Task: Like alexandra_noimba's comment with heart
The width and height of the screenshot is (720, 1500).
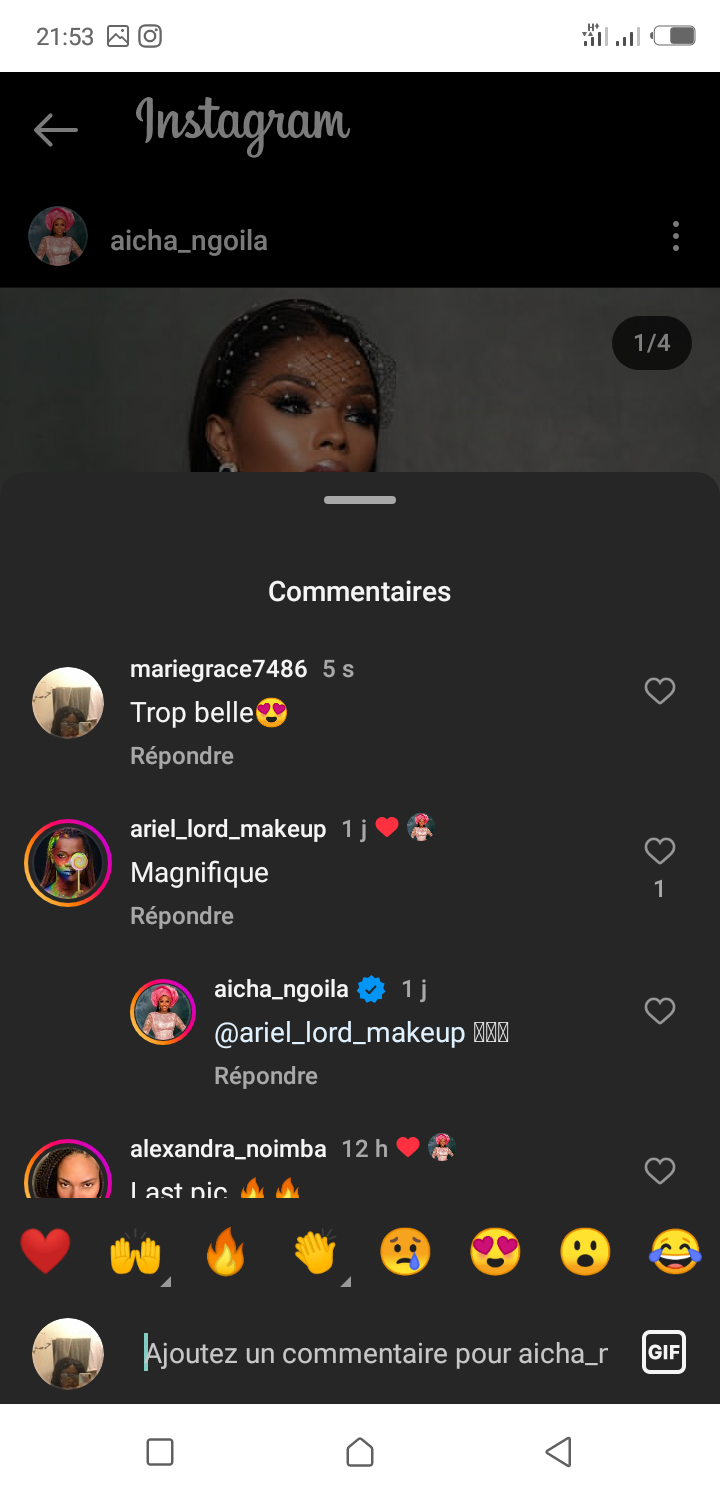Action: point(659,1171)
